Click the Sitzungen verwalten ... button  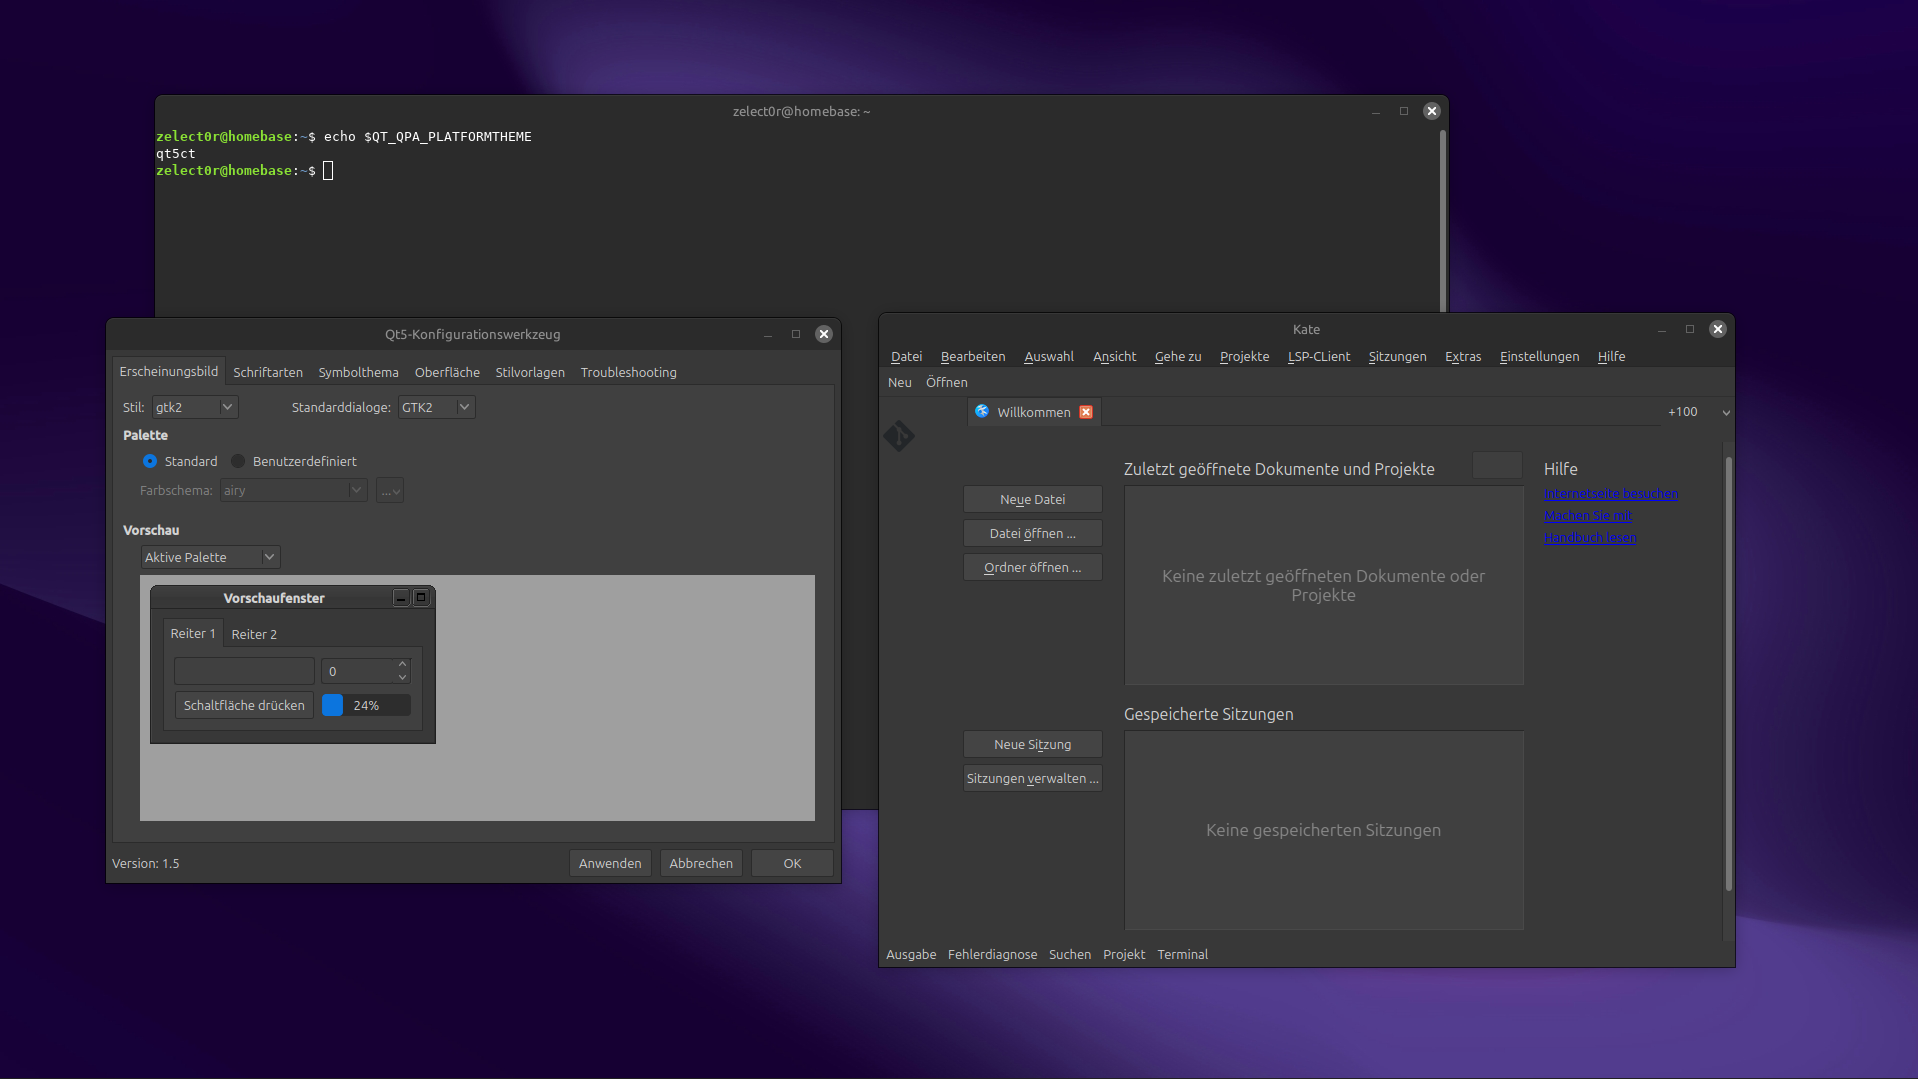tap(1033, 778)
